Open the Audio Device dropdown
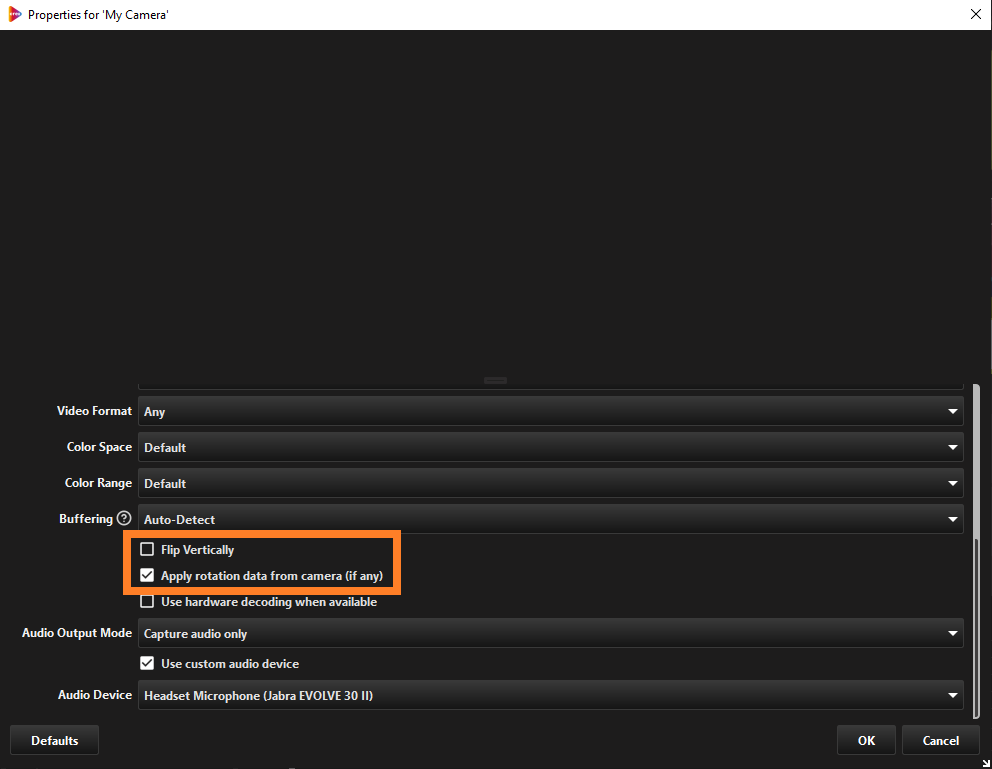The width and height of the screenshot is (992, 769). (x=550, y=695)
